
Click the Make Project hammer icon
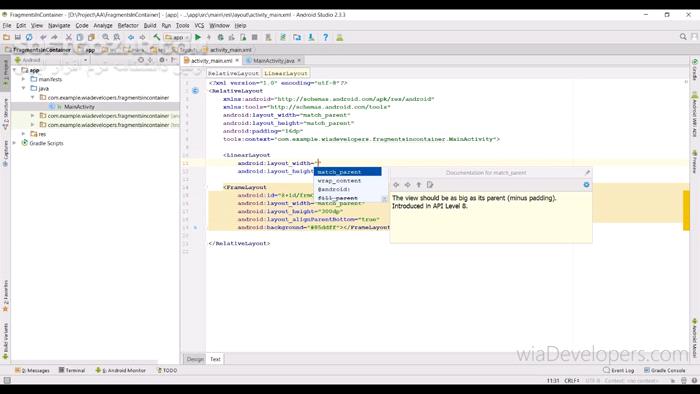click(x=157, y=37)
